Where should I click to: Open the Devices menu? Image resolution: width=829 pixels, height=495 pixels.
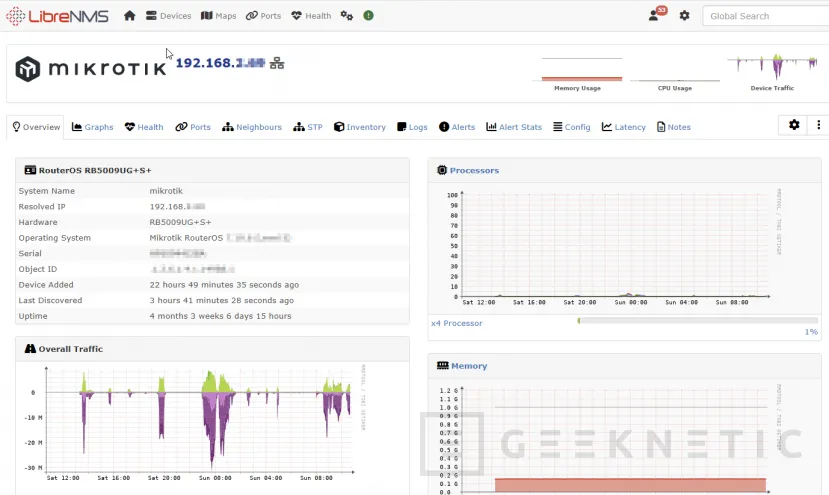coord(169,16)
